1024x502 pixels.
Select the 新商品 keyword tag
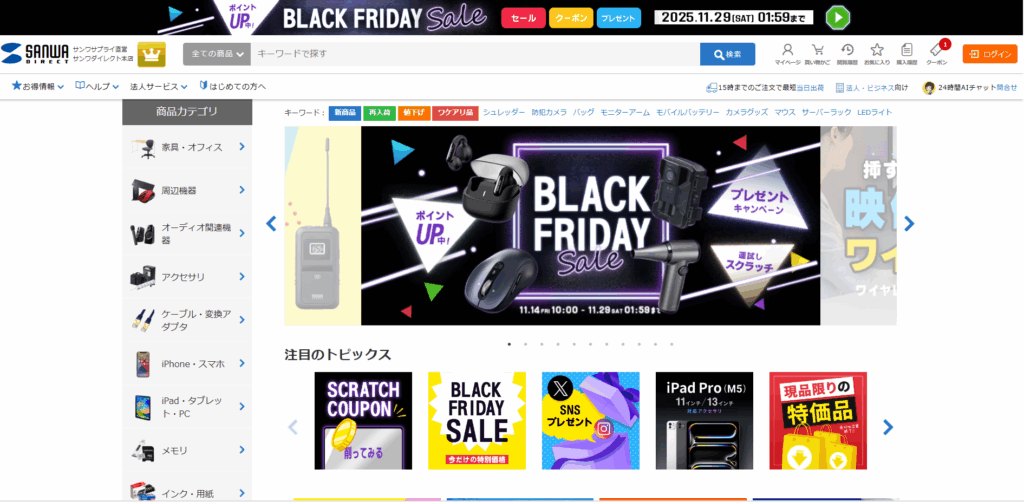pyautogui.click(x=344, y=112)
